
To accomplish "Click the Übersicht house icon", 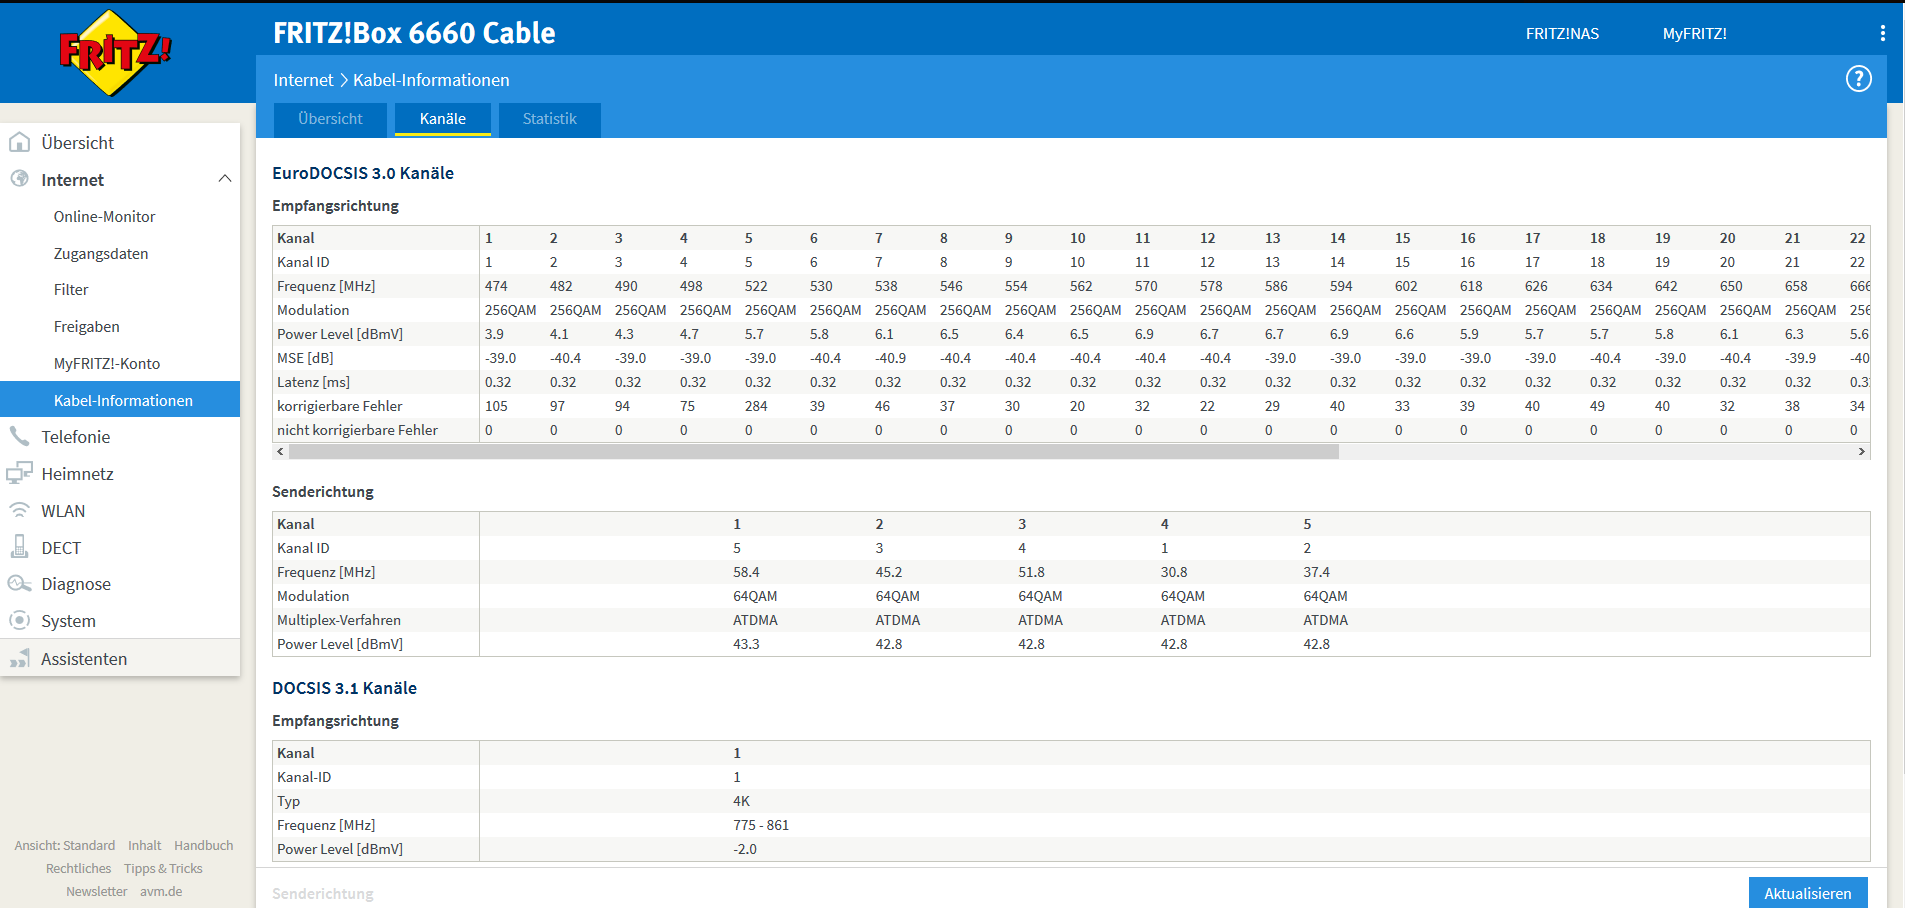I will 19,142.
